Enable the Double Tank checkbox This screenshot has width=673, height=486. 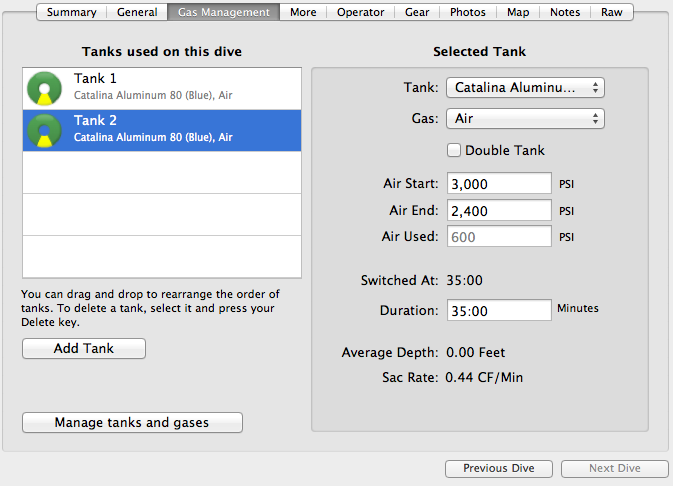click(x=455, y=151)
